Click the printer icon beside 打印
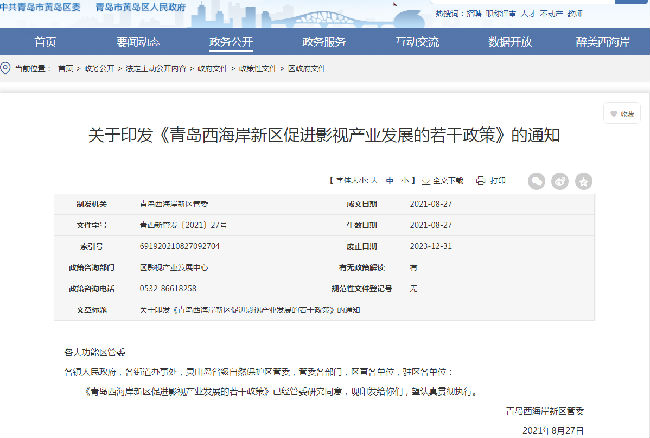The image size is (650, 438). click(480, 181)
